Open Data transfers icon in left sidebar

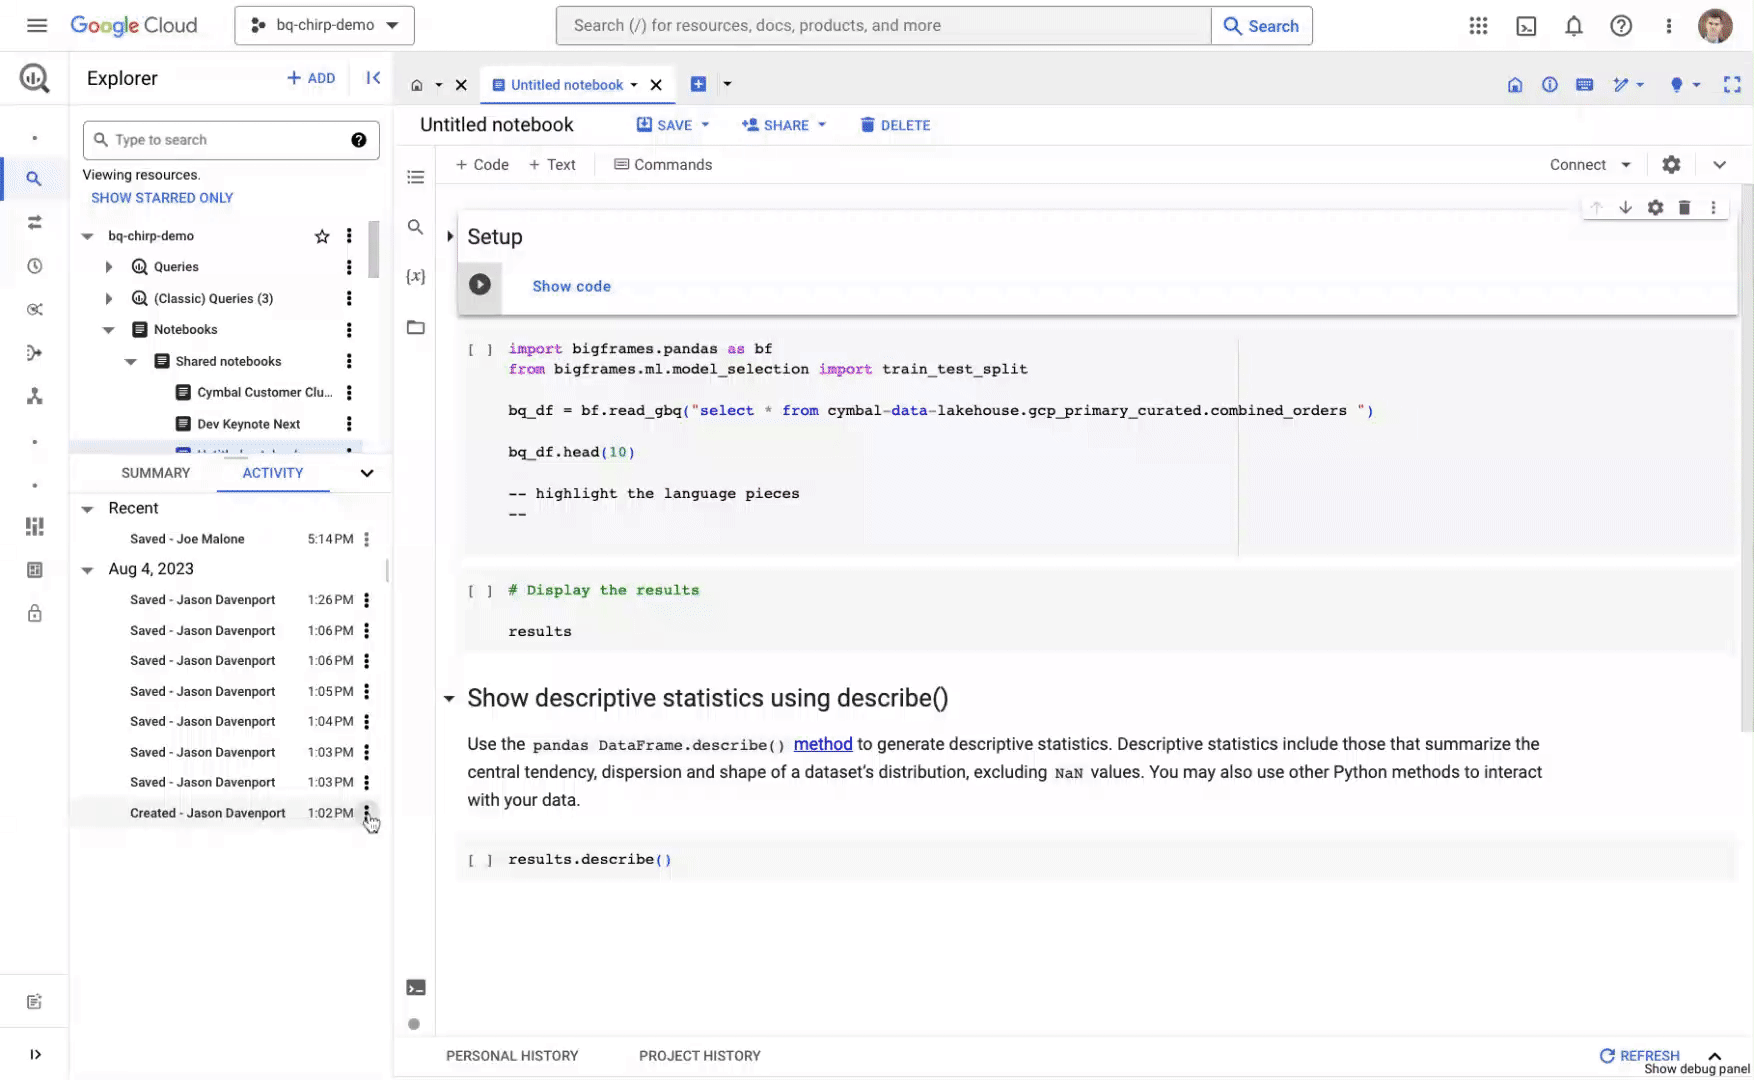[34, 222]
